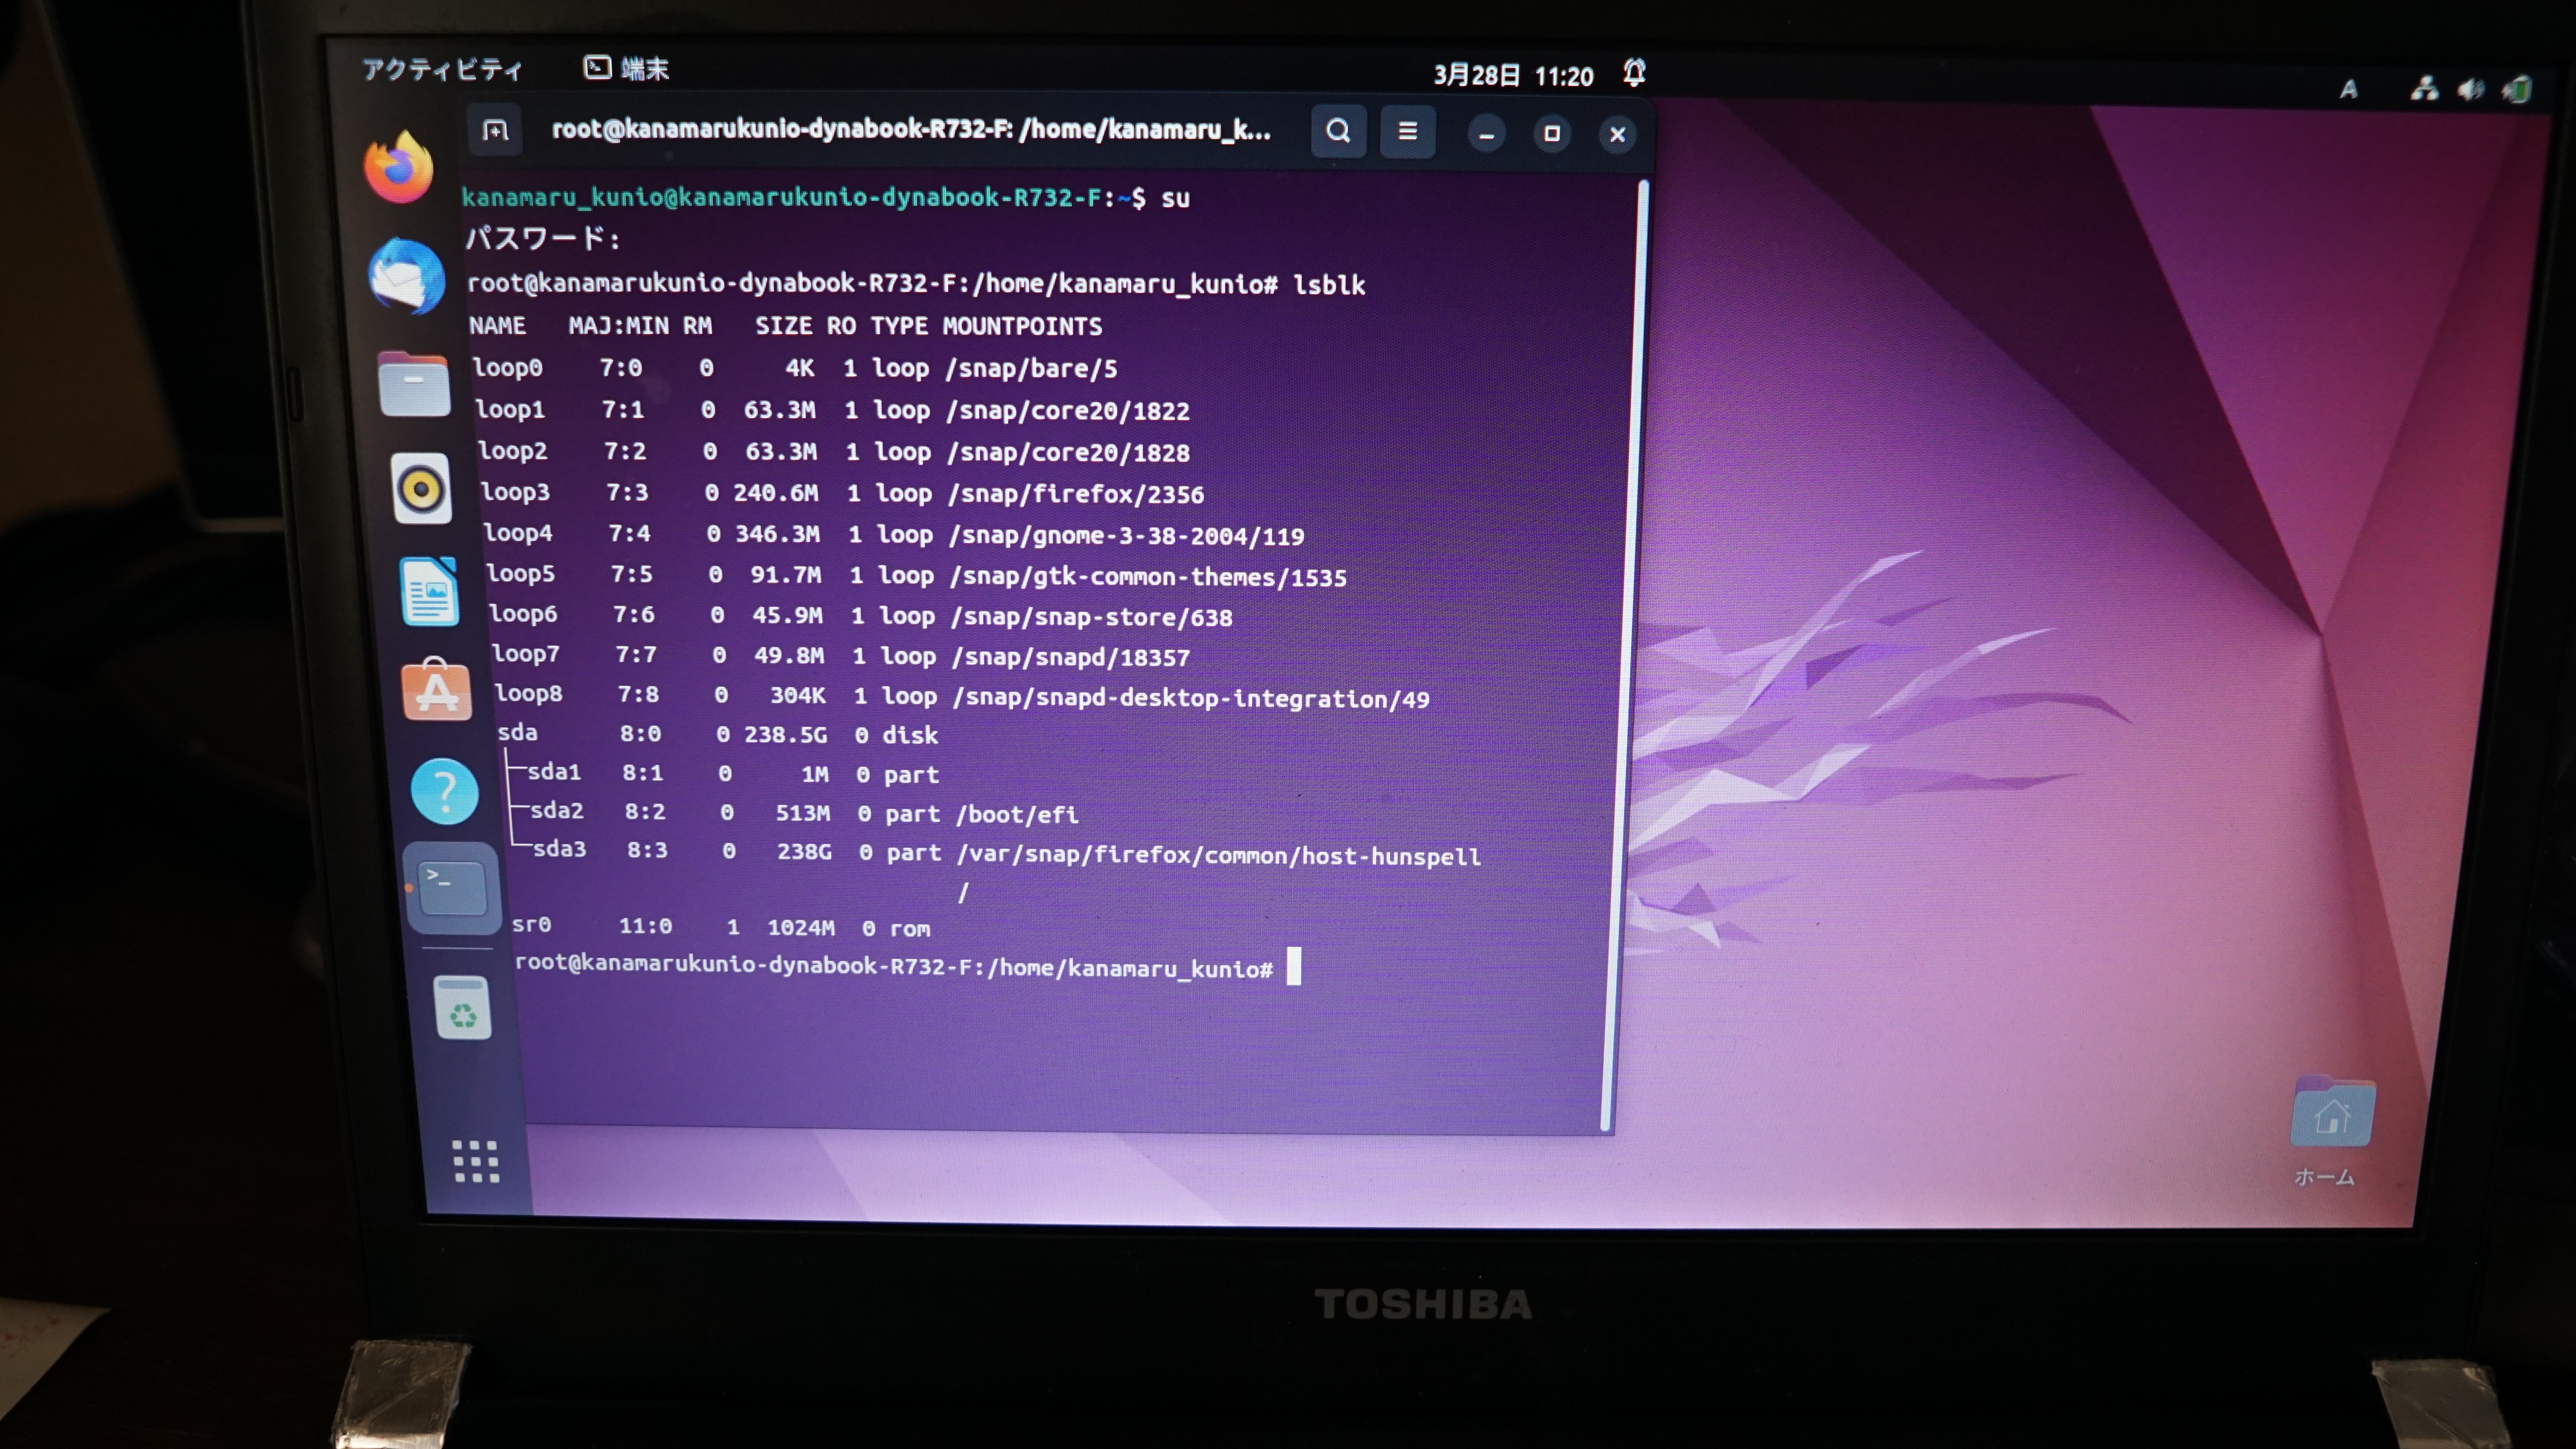This screenshot has height=1449, width=2576.
Task: Click the loop8 device name
Action: click(528, 693)
